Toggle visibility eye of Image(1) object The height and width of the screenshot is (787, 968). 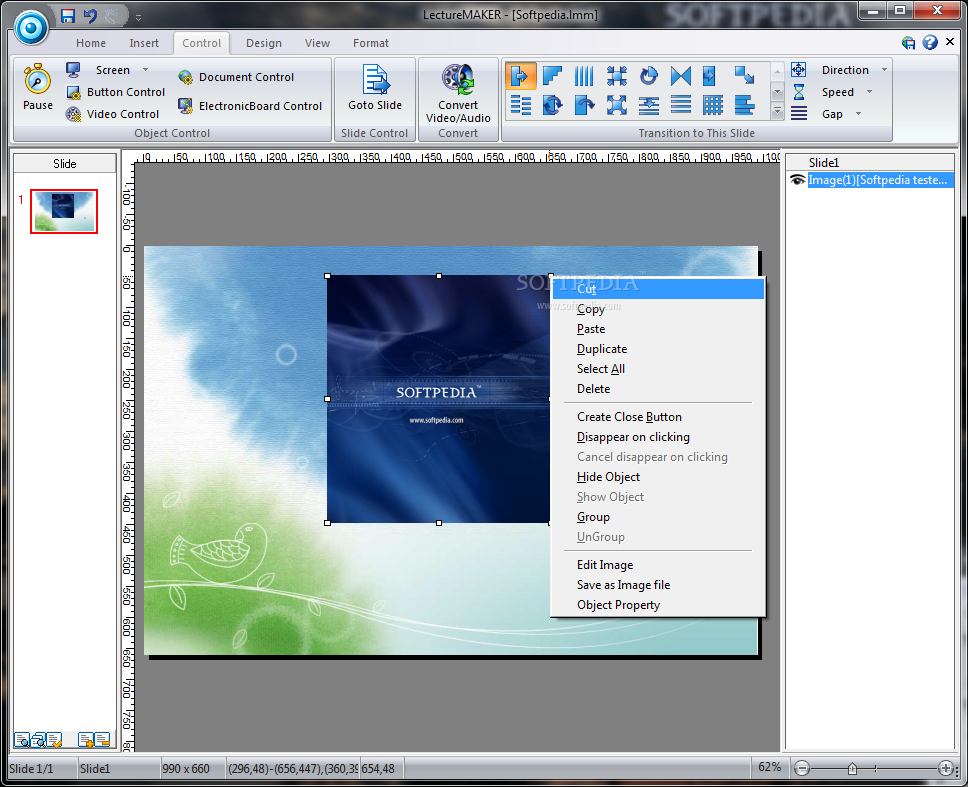(797, 180)
